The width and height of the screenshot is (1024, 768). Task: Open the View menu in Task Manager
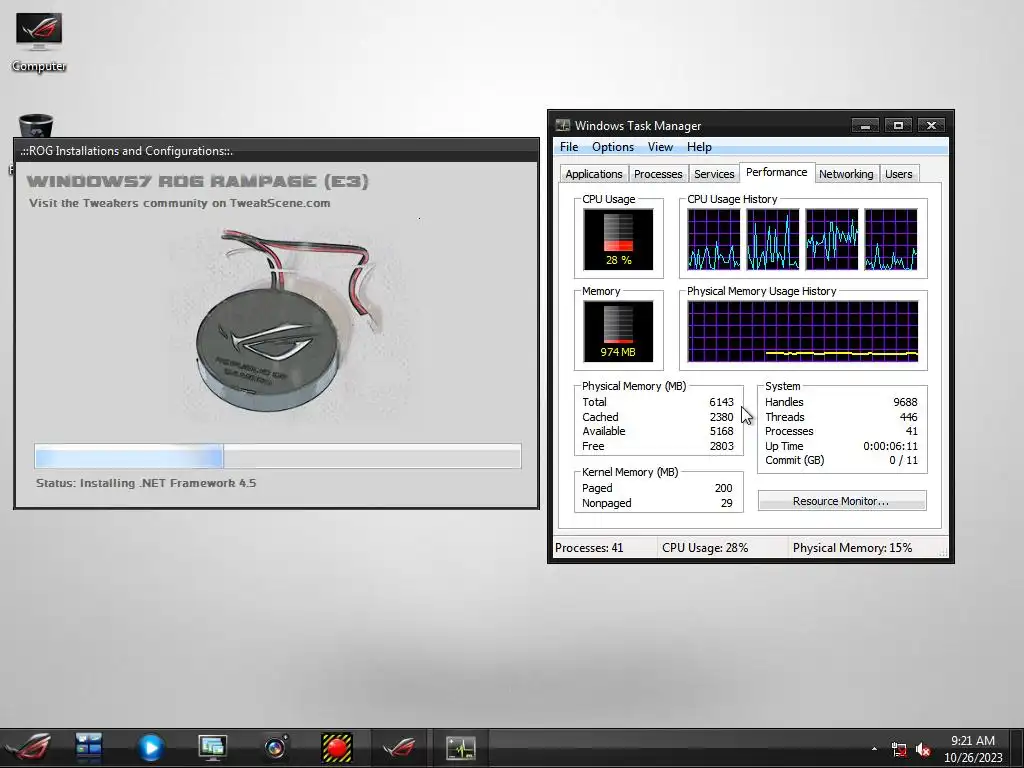(x=660, y=147)
